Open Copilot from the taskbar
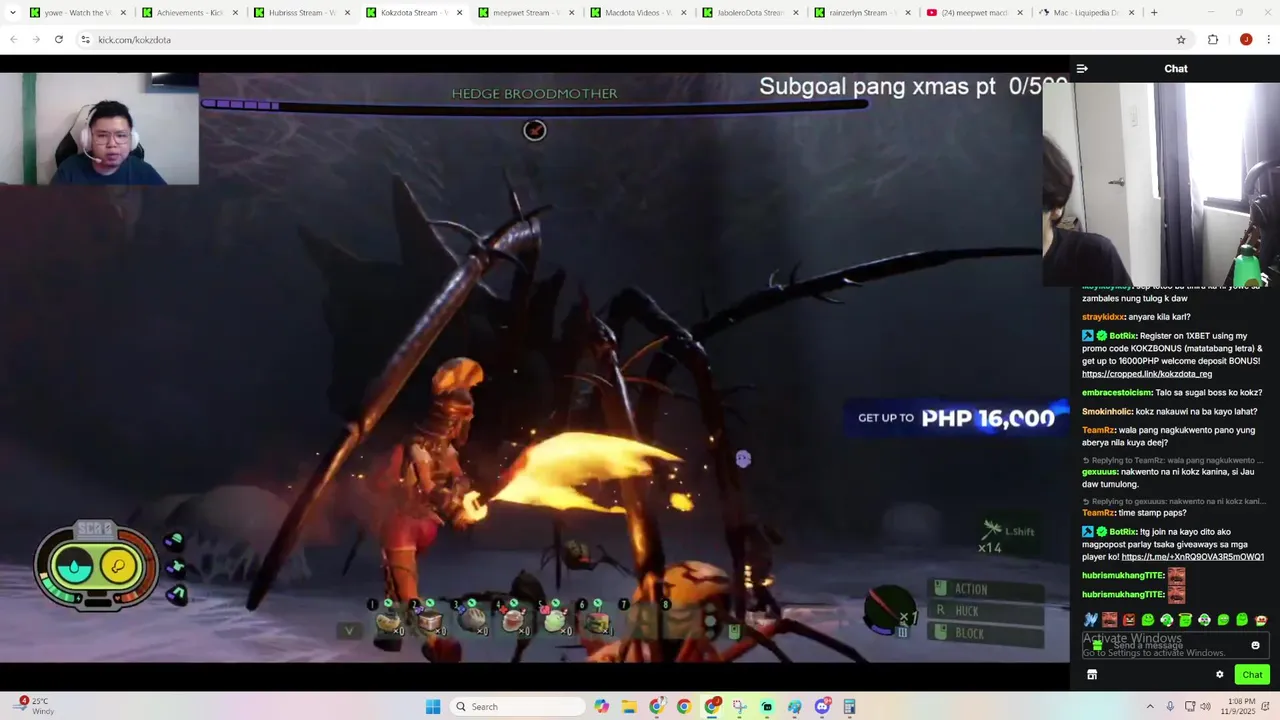1280x720 pixels. point(601,707)
